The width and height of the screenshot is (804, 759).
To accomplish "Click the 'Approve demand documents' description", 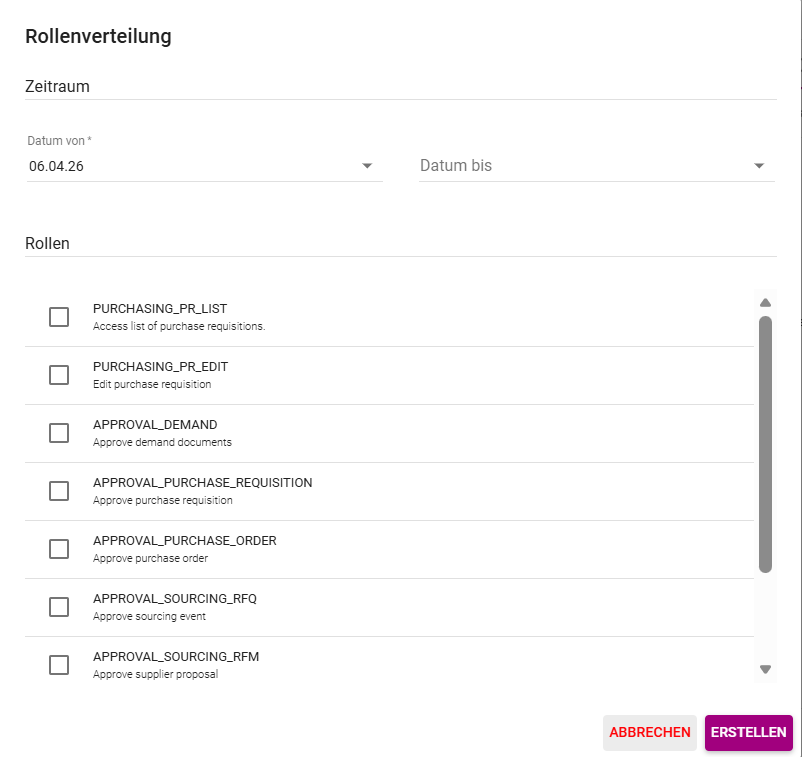I will point(162,442).
